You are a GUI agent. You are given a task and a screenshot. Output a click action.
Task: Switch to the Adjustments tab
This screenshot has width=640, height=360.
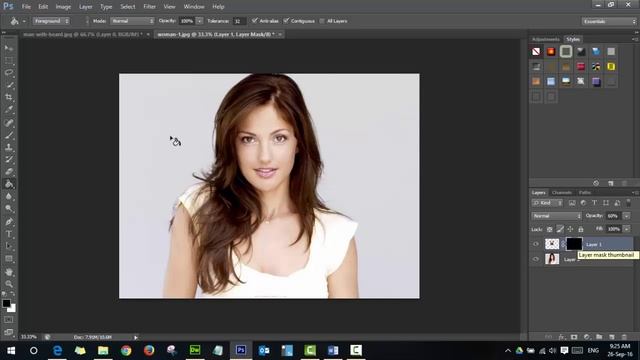pos(546,39)
